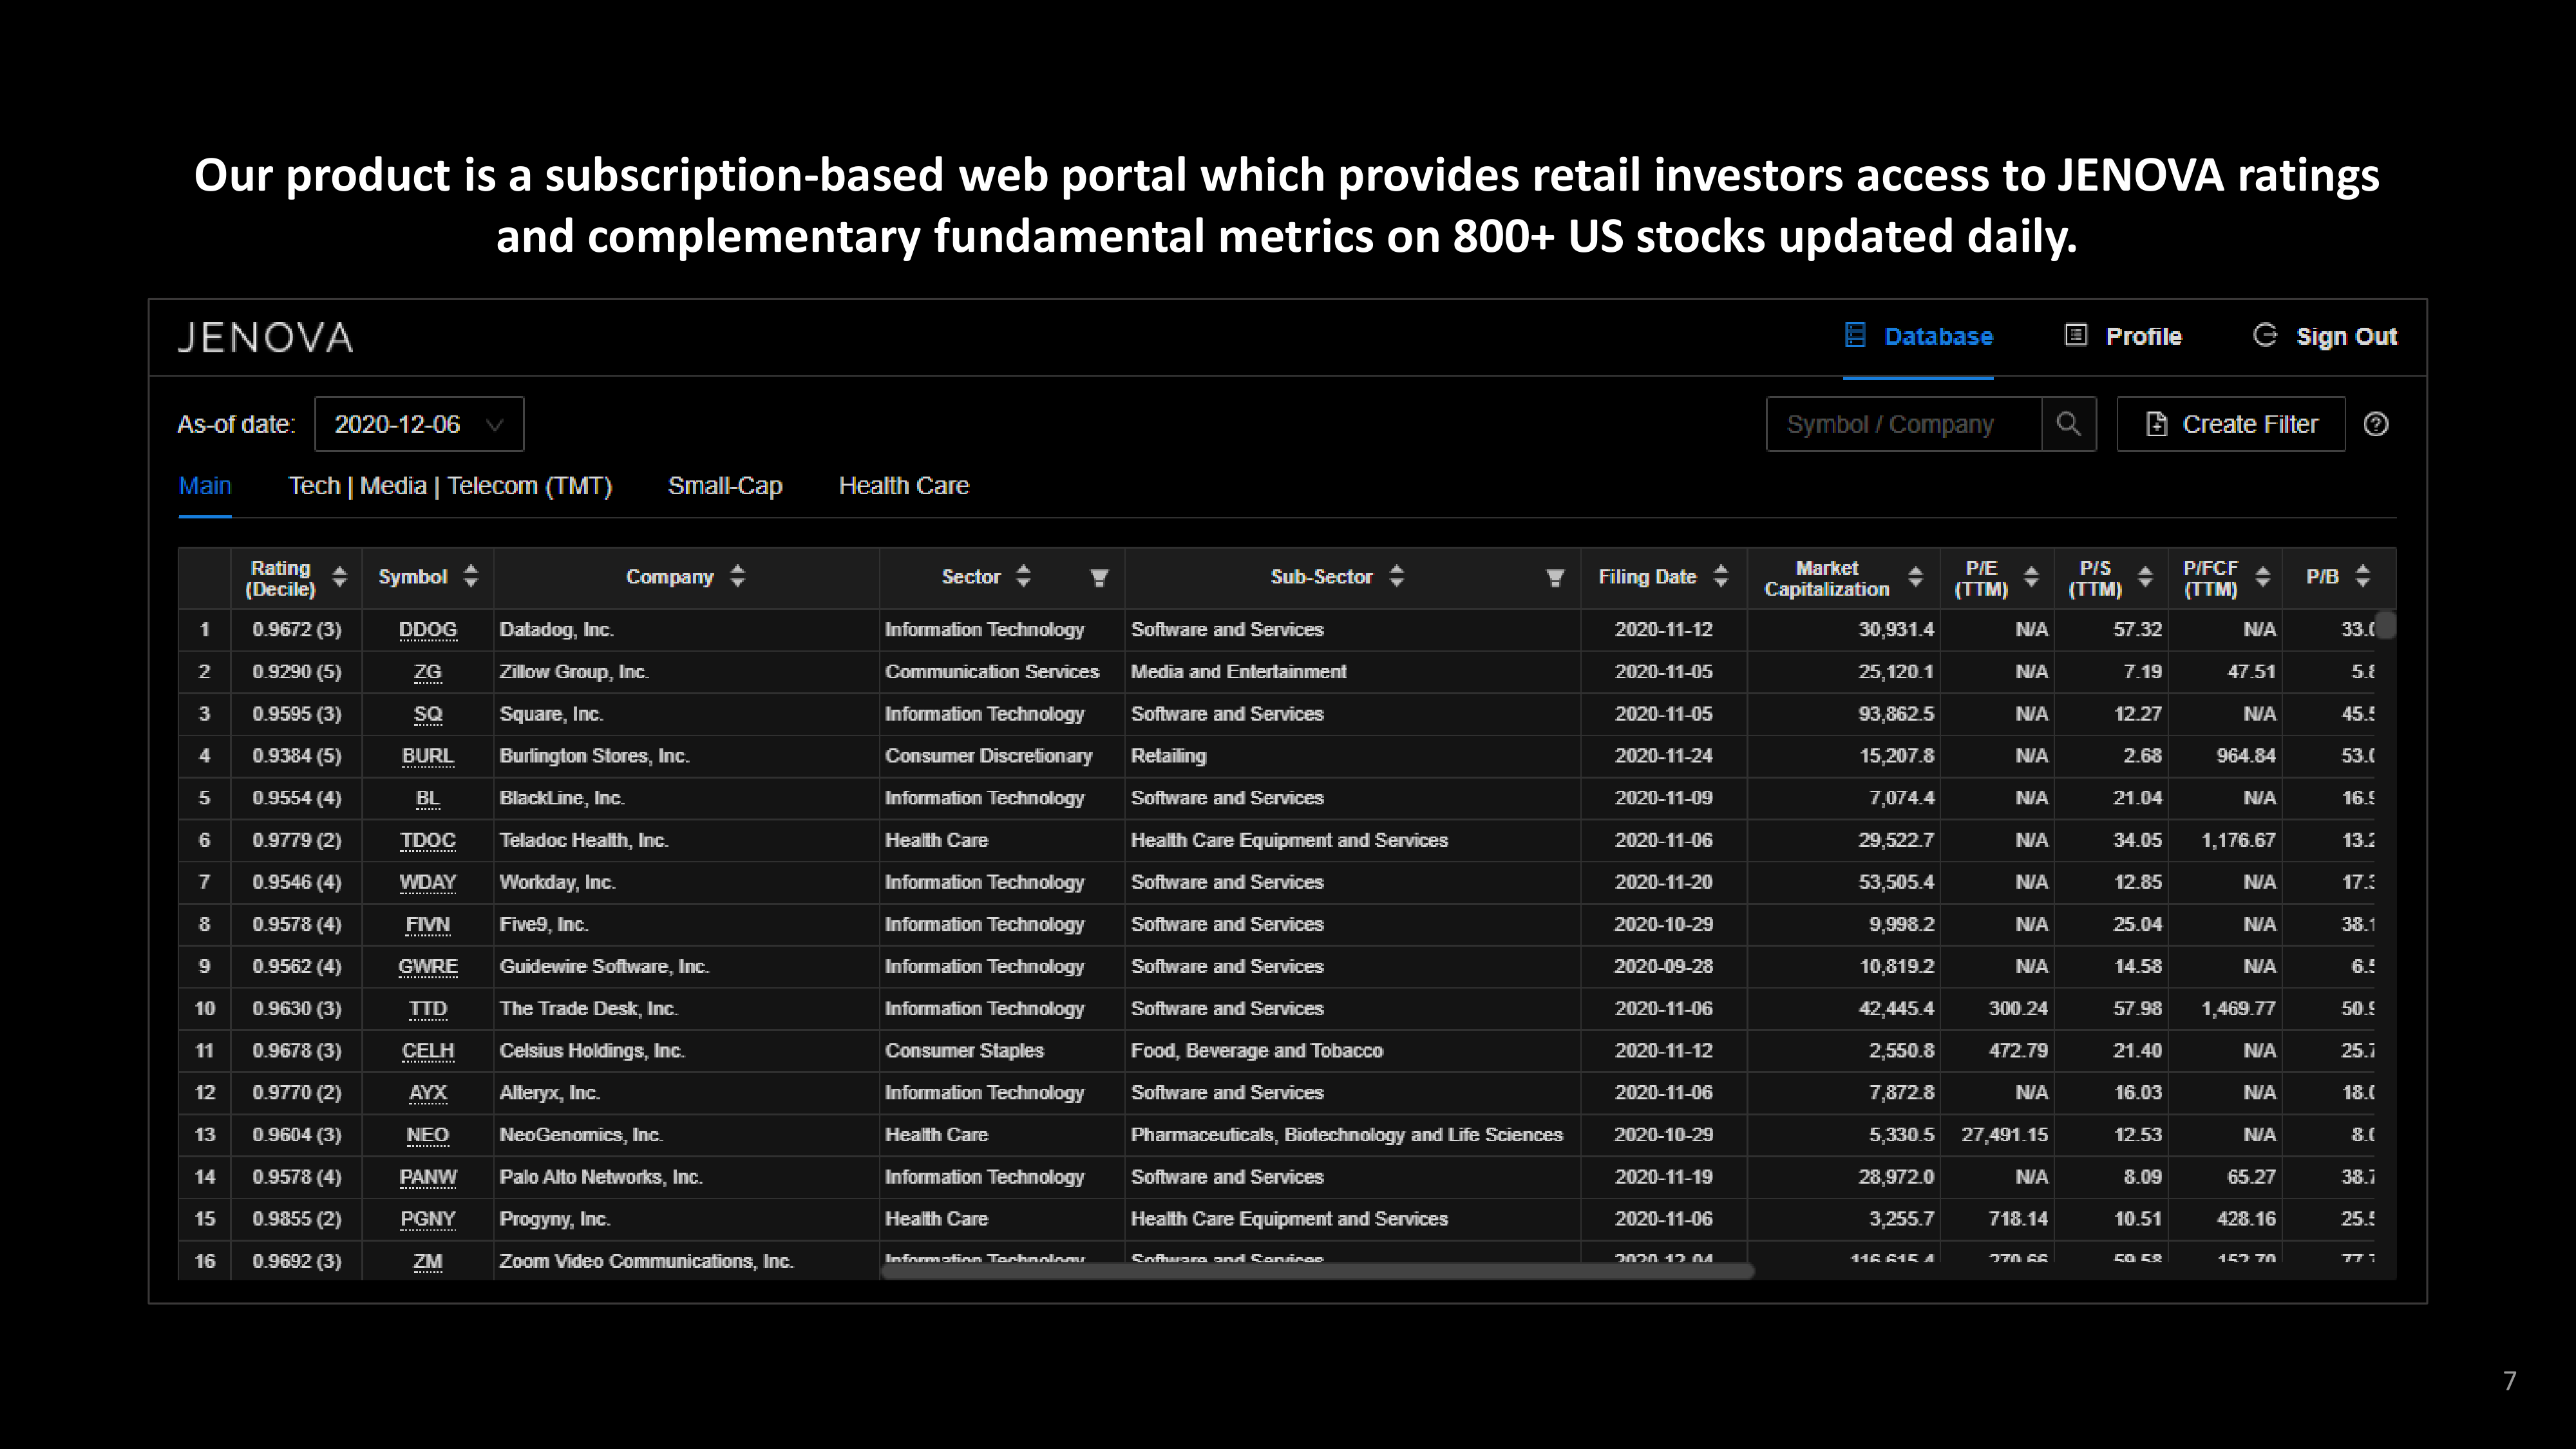The image size is (2576, 1449).
Task: Open the FIVN symbol link
Action: tap(428, 924)
